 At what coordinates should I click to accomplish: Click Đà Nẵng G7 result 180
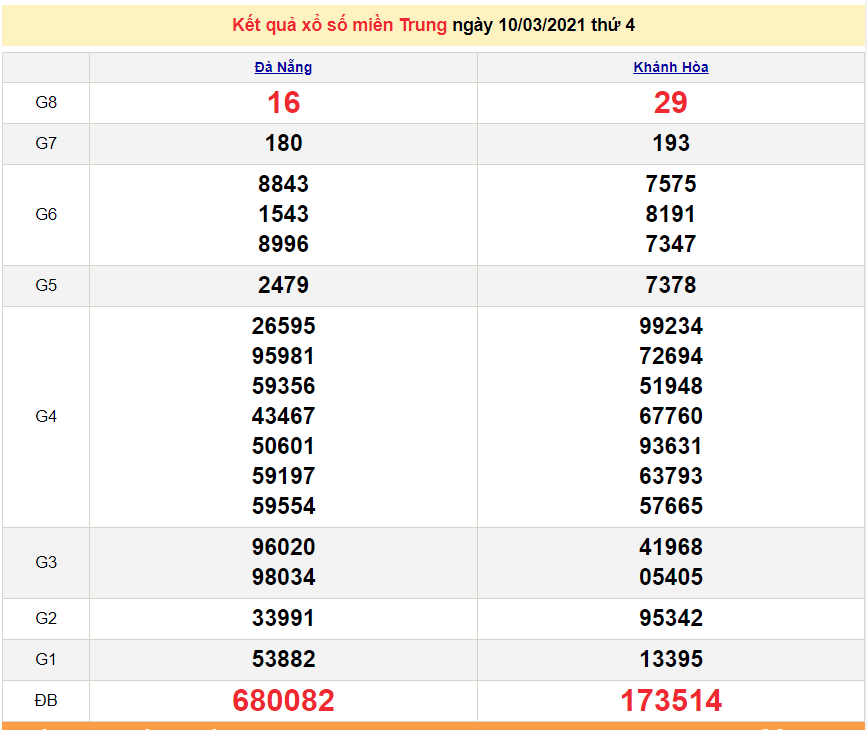click(x=283, y=144)
